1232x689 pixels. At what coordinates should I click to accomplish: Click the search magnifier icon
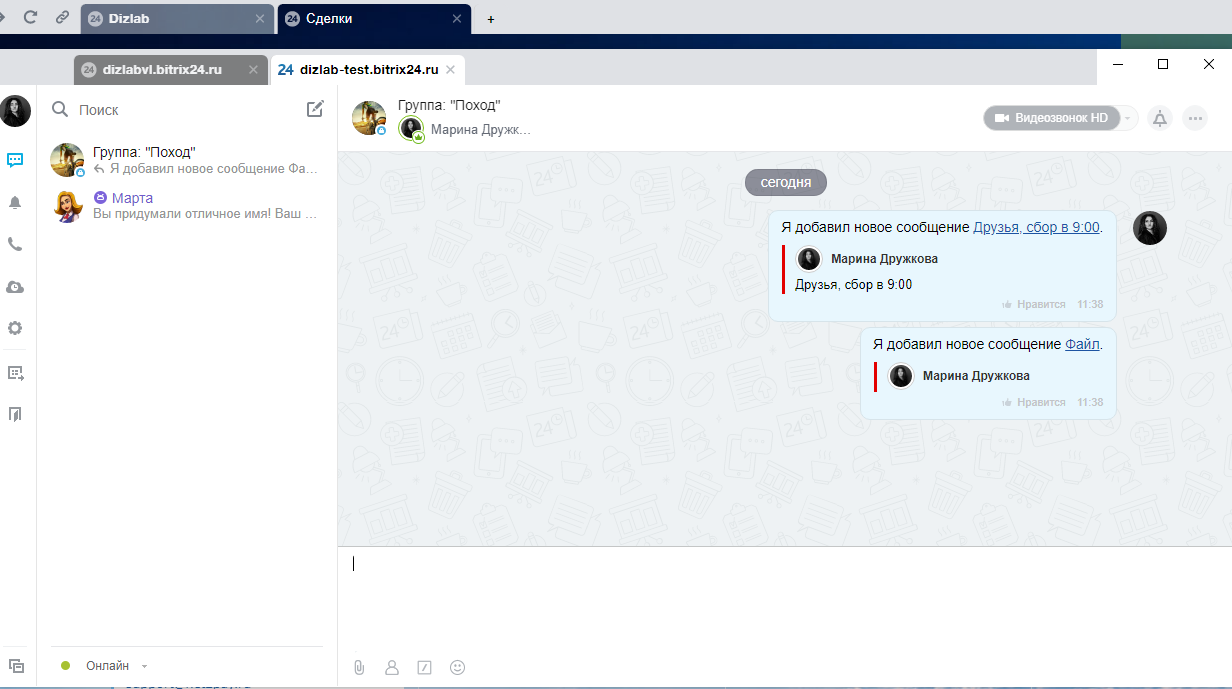tap(60, 109)
